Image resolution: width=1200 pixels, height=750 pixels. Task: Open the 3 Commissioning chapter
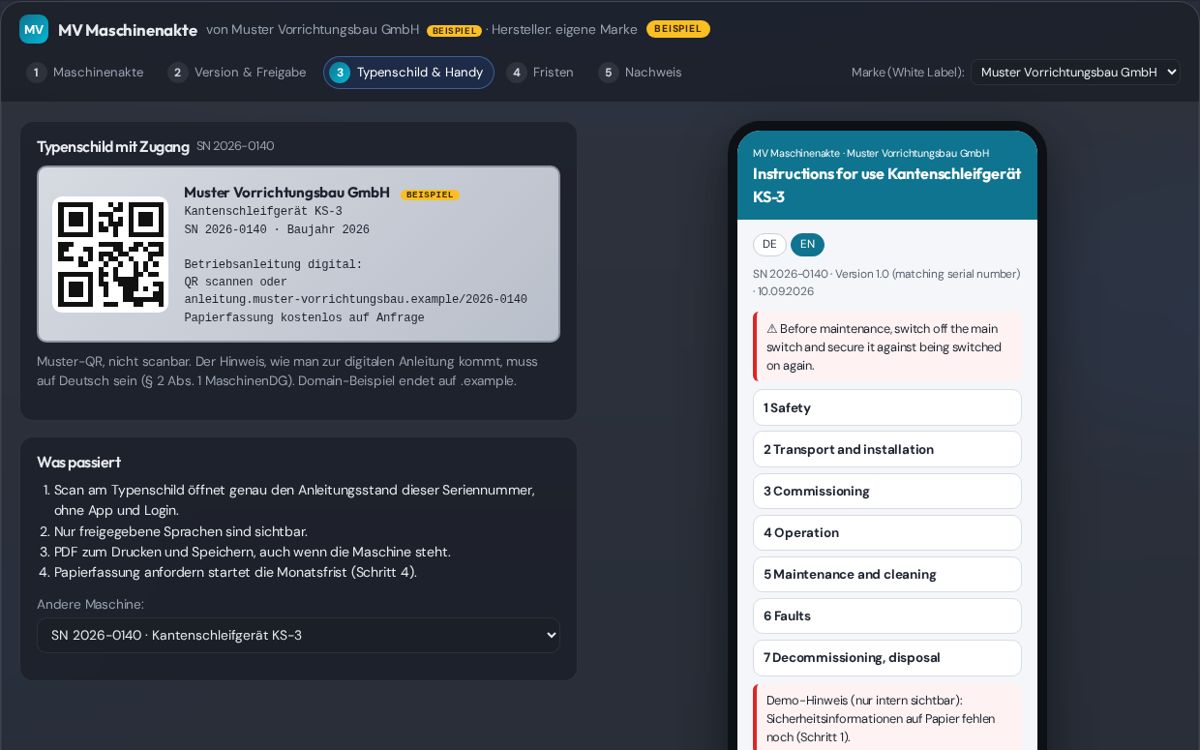click(x=887, y=491)
